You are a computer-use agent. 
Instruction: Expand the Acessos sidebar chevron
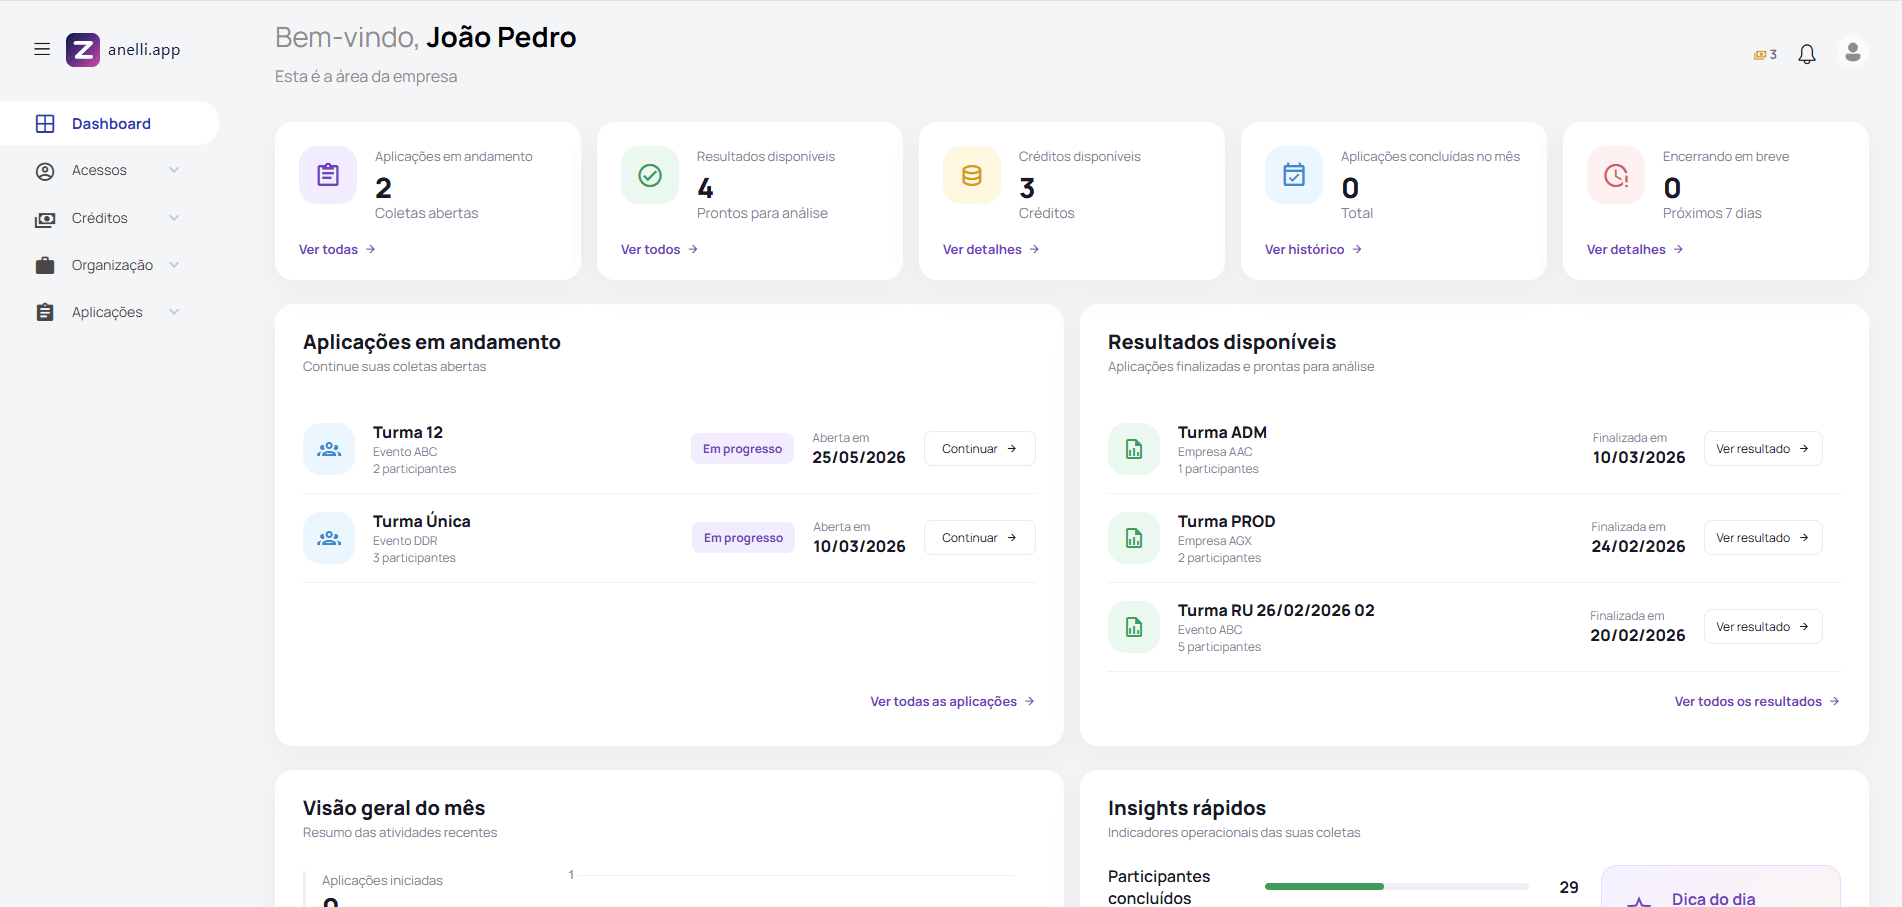tap(174, 170)
